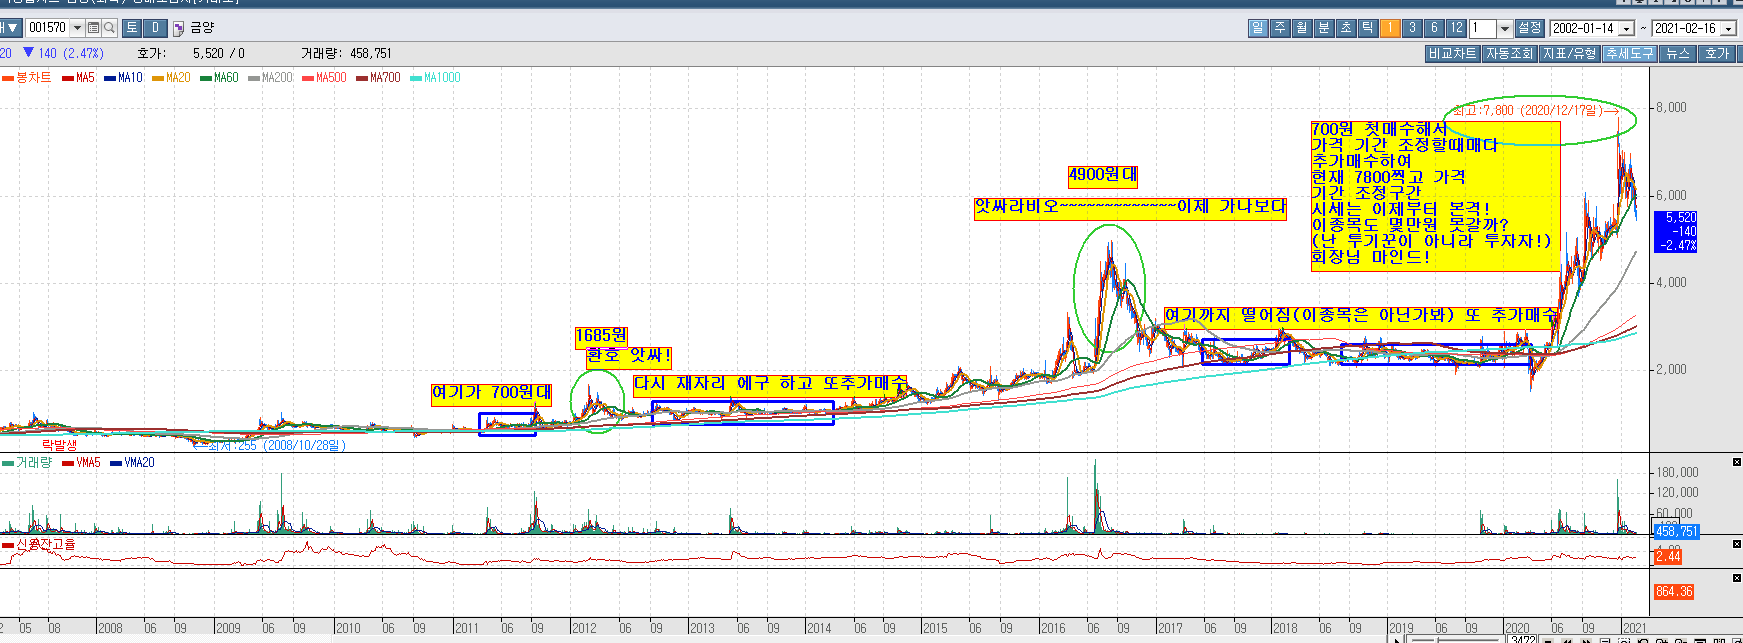Viewport: 1743px width, 643px height.
Task: Click the stock code input field 001570
Action: tap(47, 28)
